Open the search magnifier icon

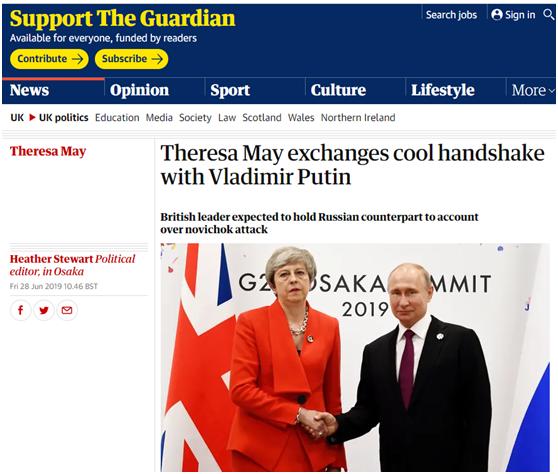(x=549, y=15)
